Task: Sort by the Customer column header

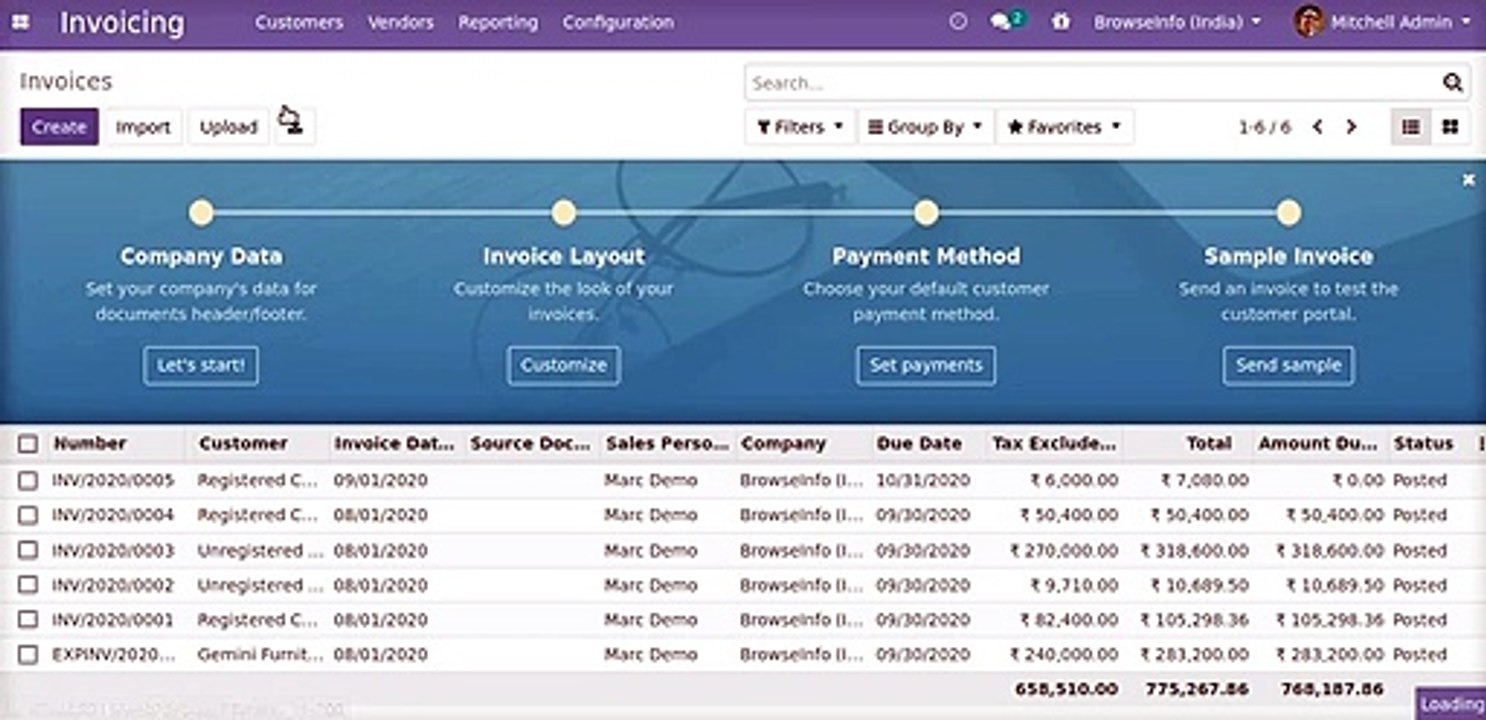Action: tap(243, 443)
